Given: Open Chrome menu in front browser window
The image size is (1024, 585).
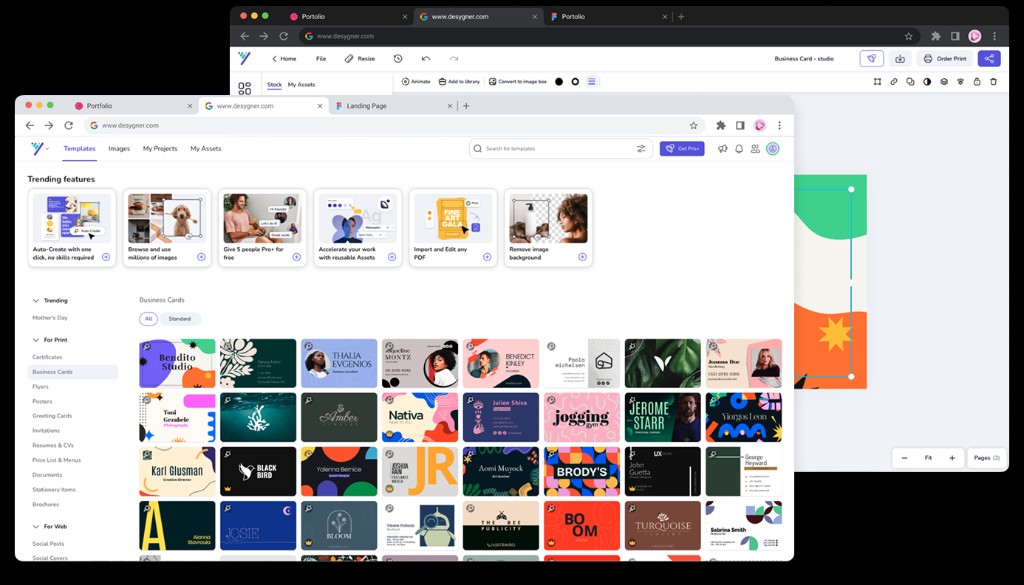Looking at the screenshot, I should coord(779,125).
